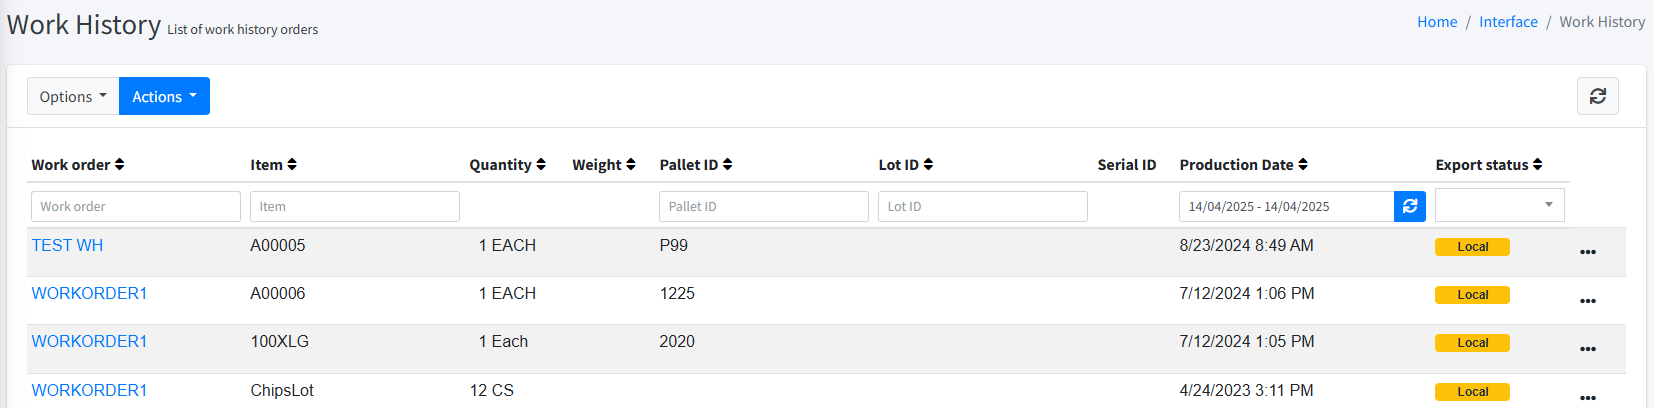Click the Production Date range field
This screenshot has width=1654, height=408.
(1286, 206)
